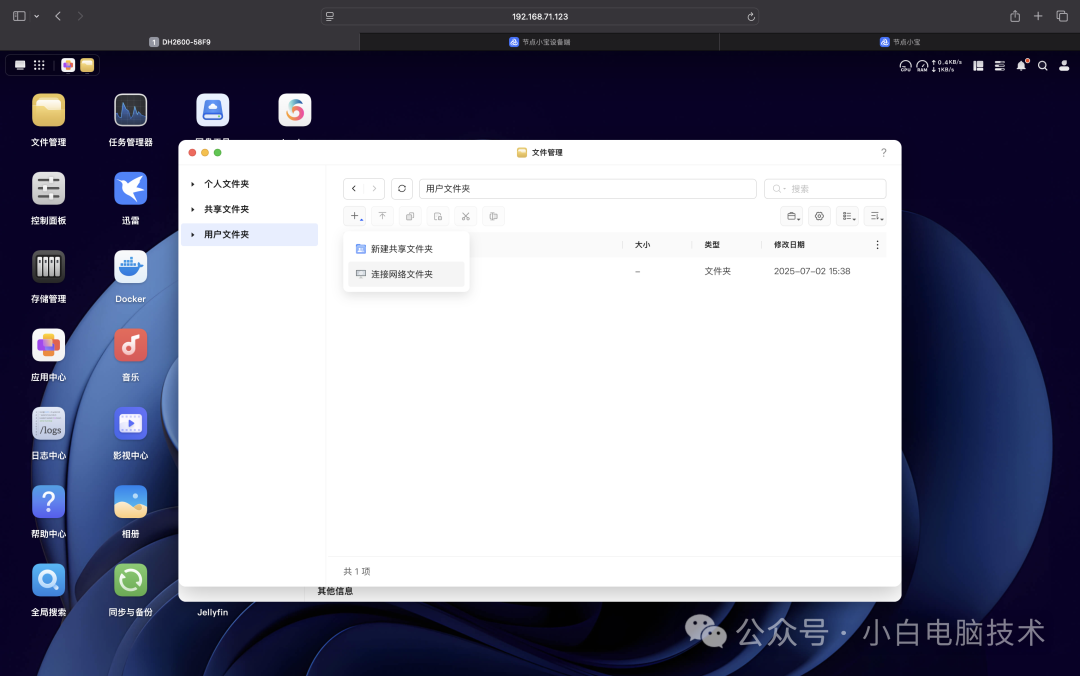Sort by the 类型 column header
The width and height of the screenshot is (1080, 676).
[712, 245]
